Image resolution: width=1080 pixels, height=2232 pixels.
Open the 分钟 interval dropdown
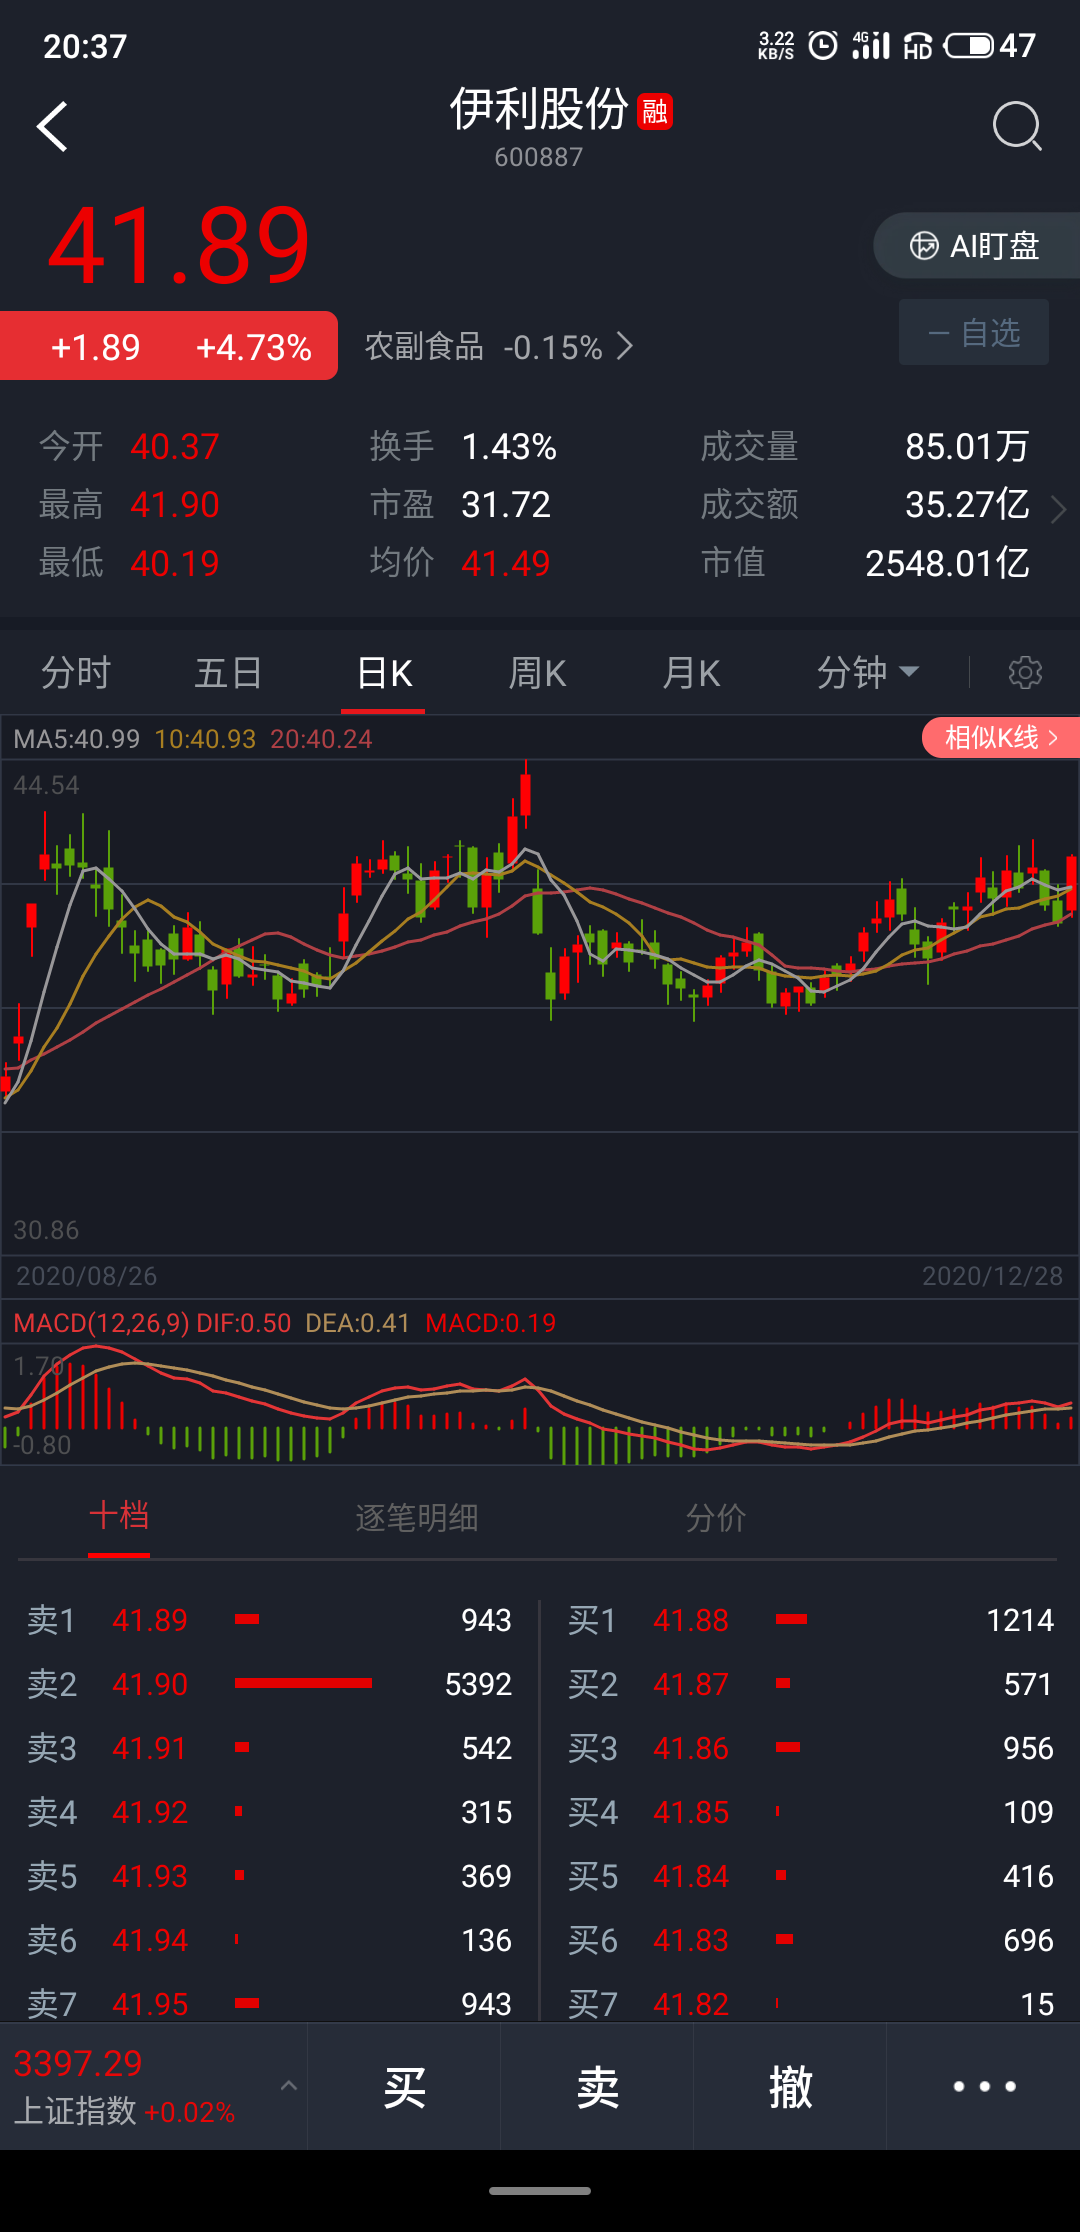coord(867,673)
